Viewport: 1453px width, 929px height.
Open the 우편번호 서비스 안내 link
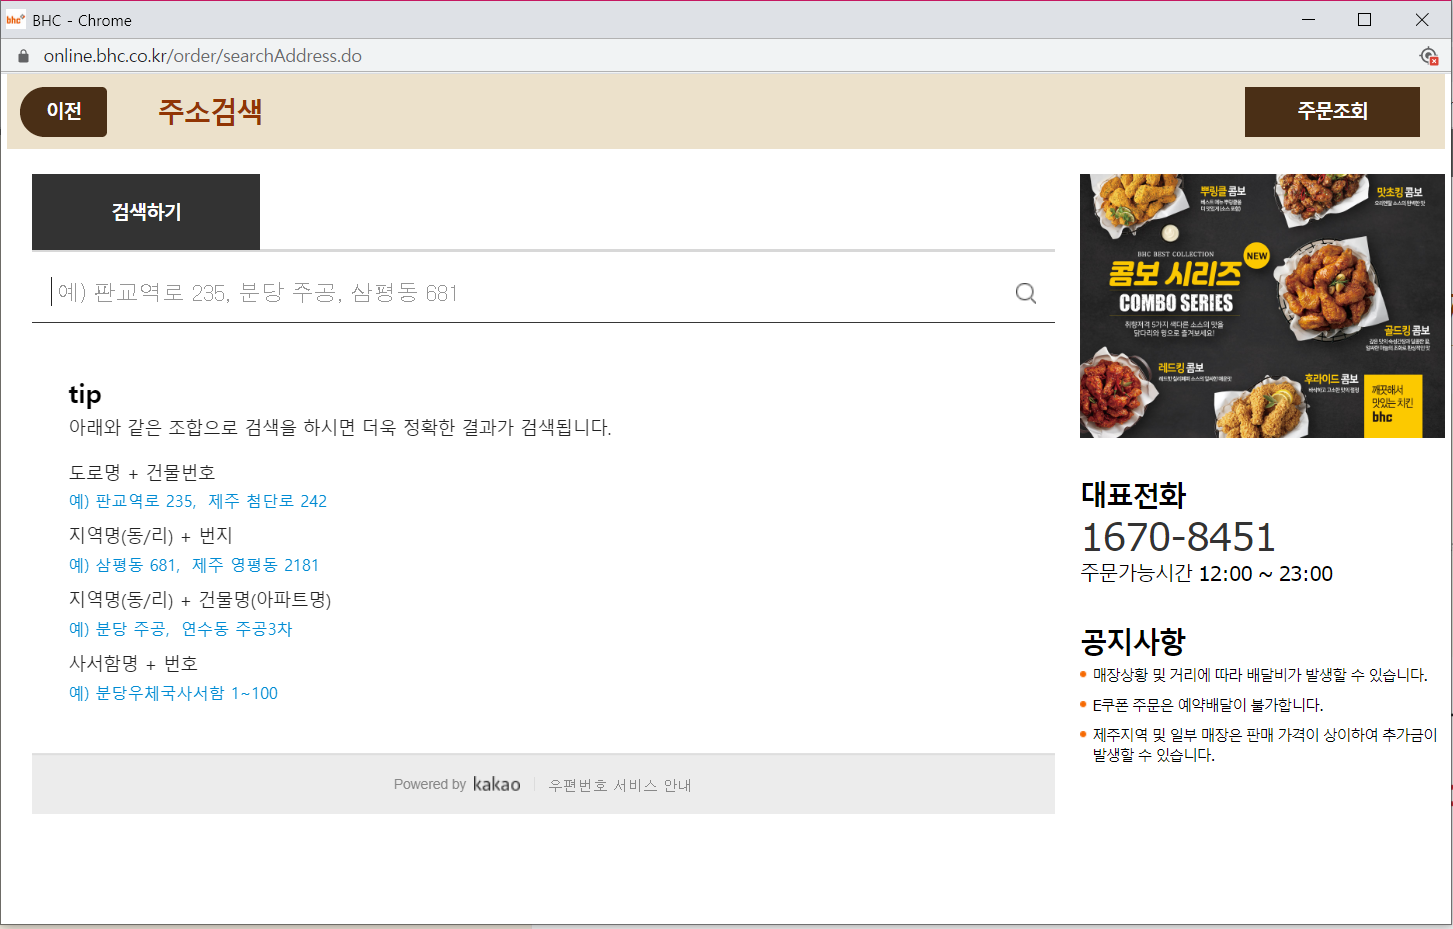(x=620, y=785)
